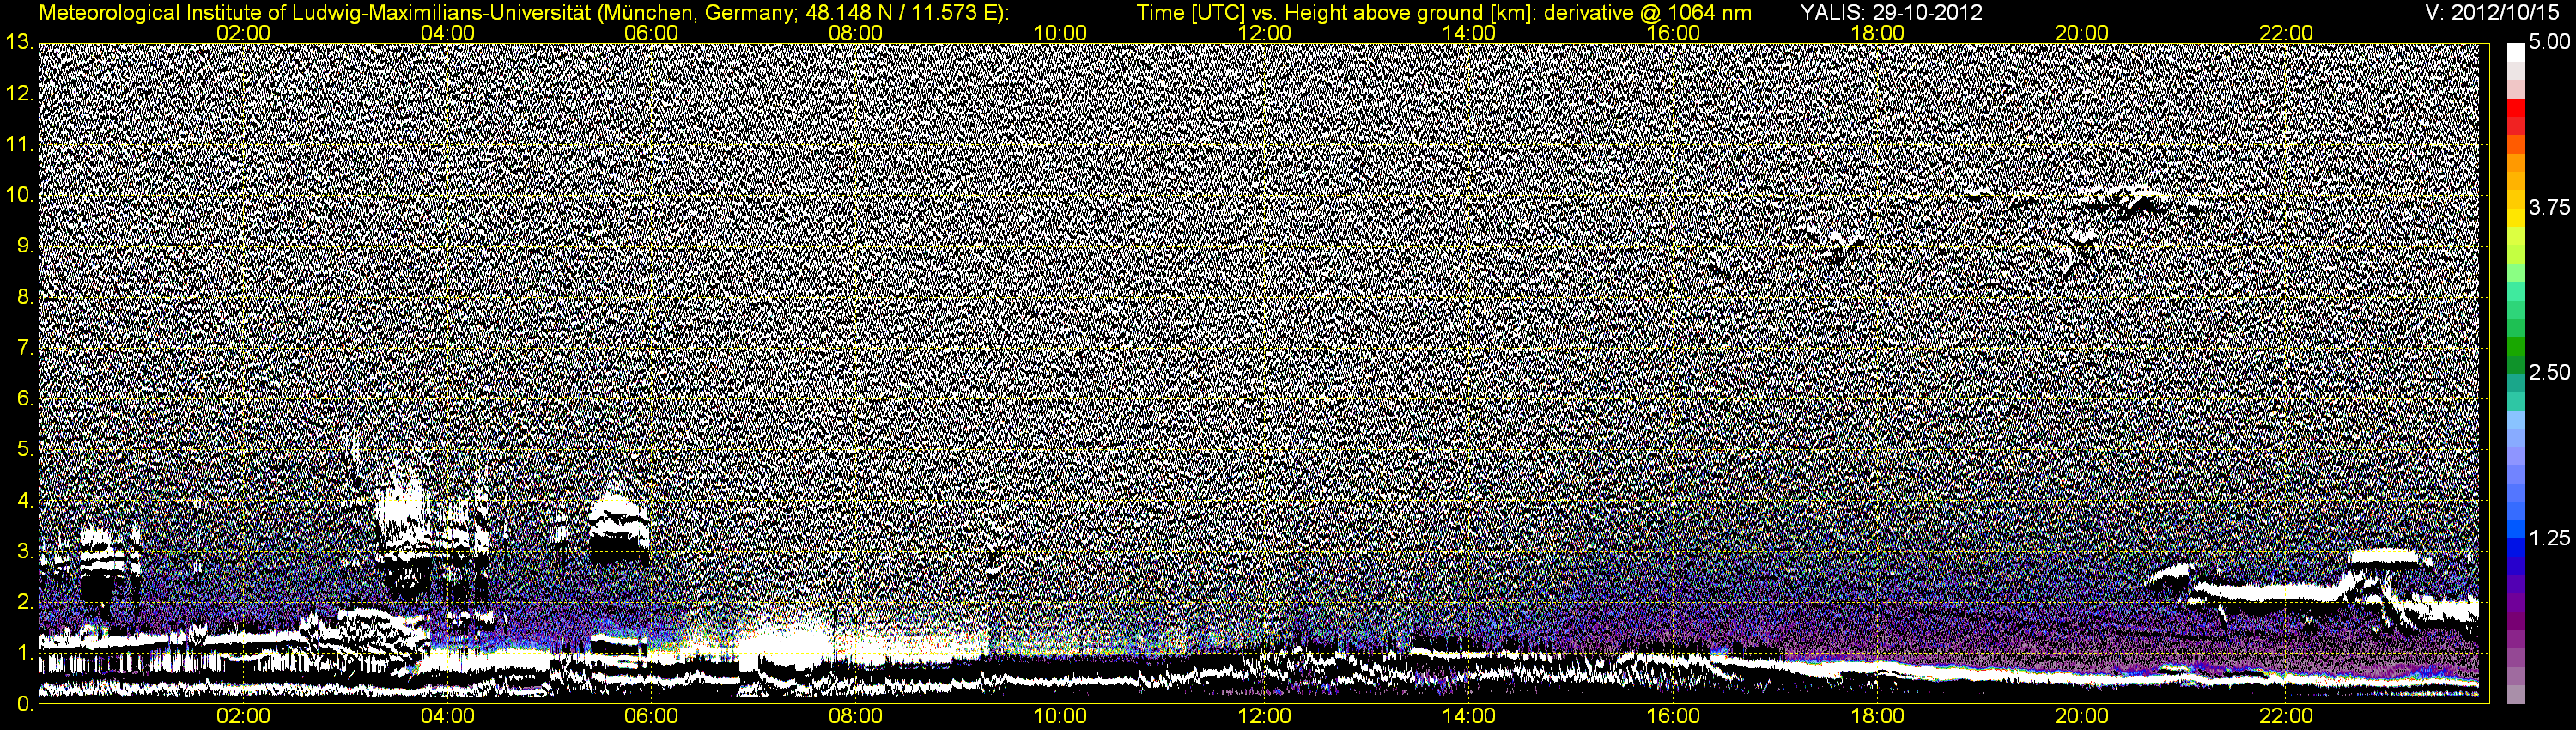Click the 14:00 label on the bottom time axis
The width and height of the screenshot is (2576, 730).
[x=1469, y=716]
